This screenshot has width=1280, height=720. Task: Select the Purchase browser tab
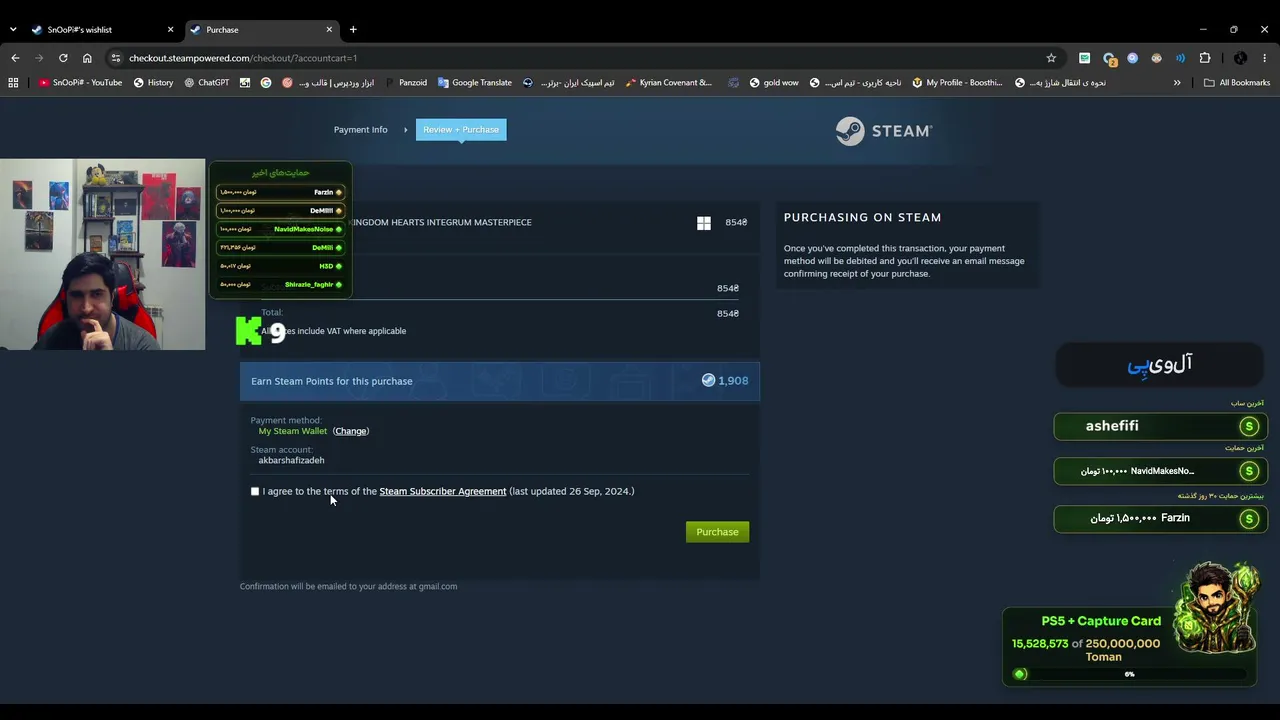tap(261, 30)
